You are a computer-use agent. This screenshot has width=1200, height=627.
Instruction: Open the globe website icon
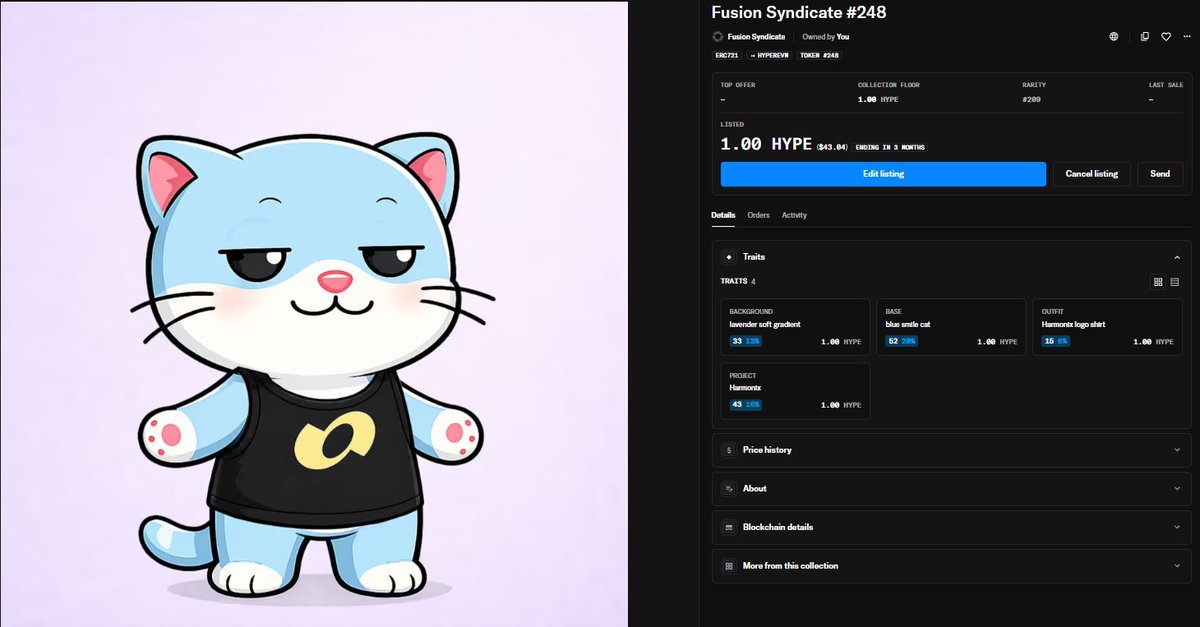click(x=1114, y=37)
